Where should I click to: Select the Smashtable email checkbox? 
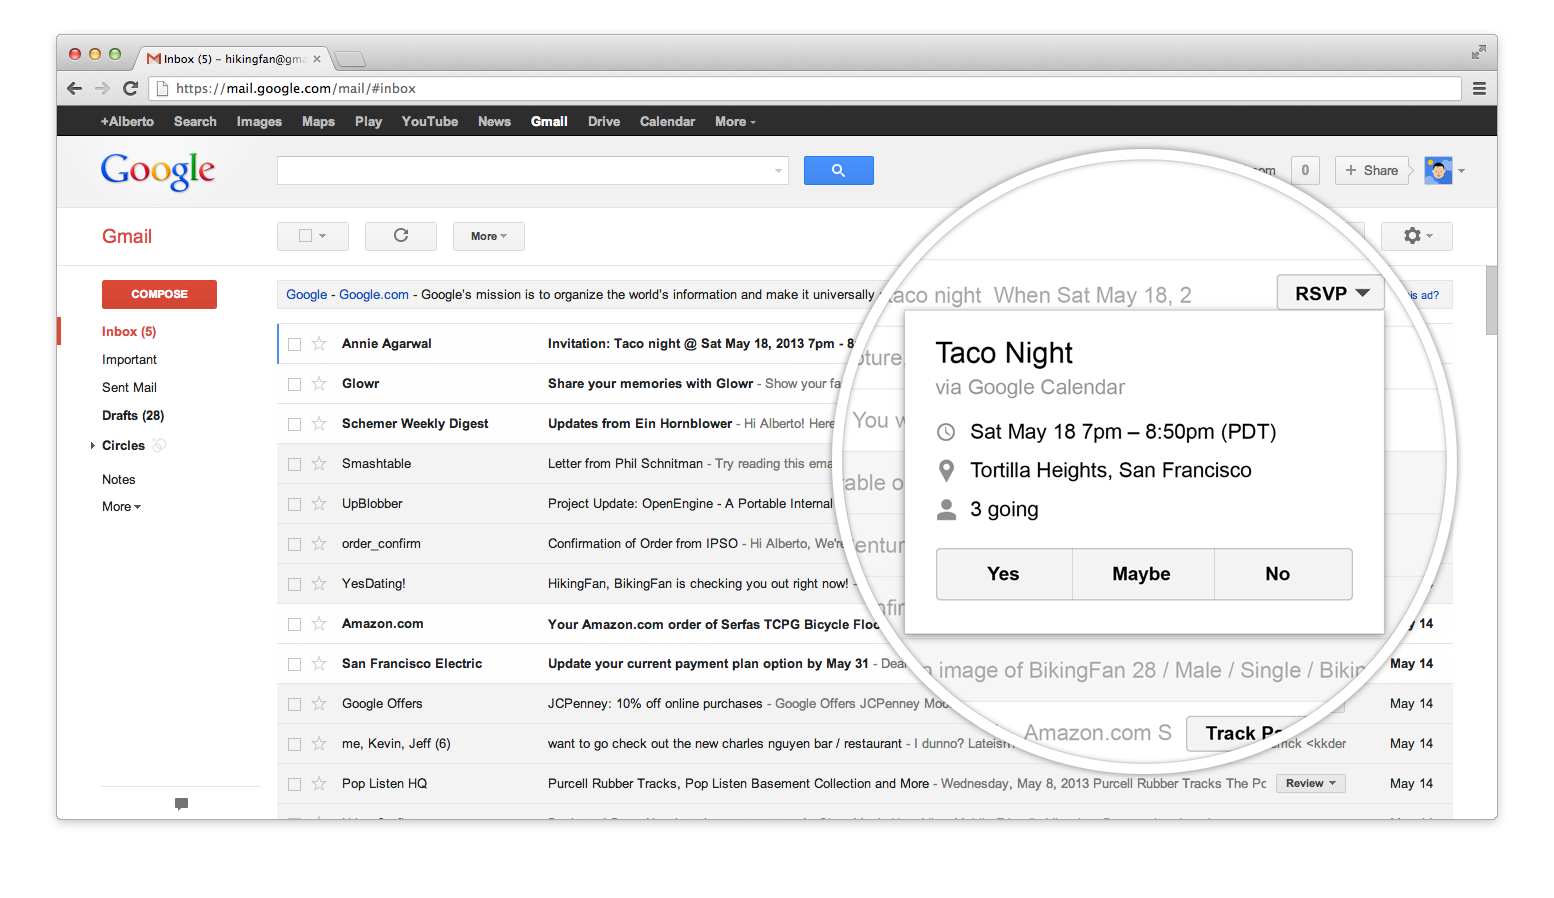coord(294,464)
